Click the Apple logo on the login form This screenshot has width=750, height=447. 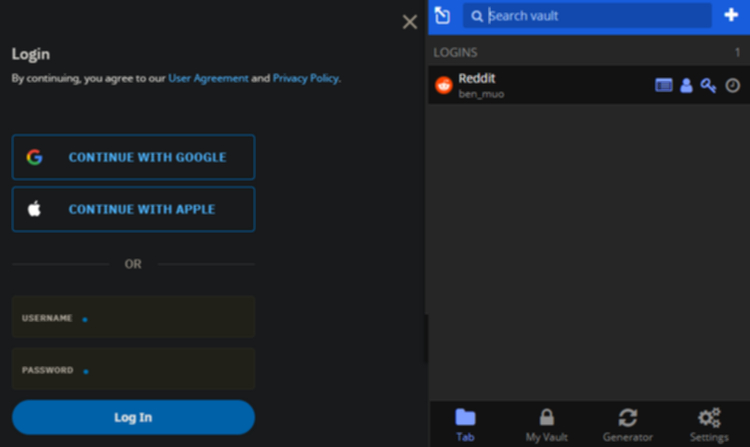tap(34, 209)
